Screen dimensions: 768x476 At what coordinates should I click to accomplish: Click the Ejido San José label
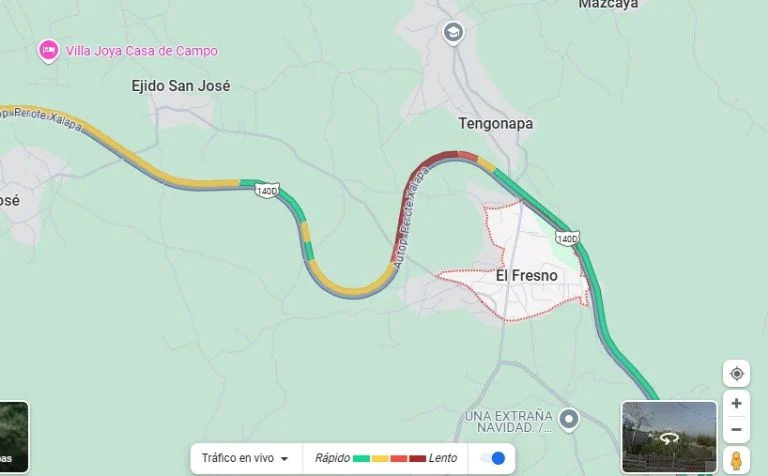181,86
